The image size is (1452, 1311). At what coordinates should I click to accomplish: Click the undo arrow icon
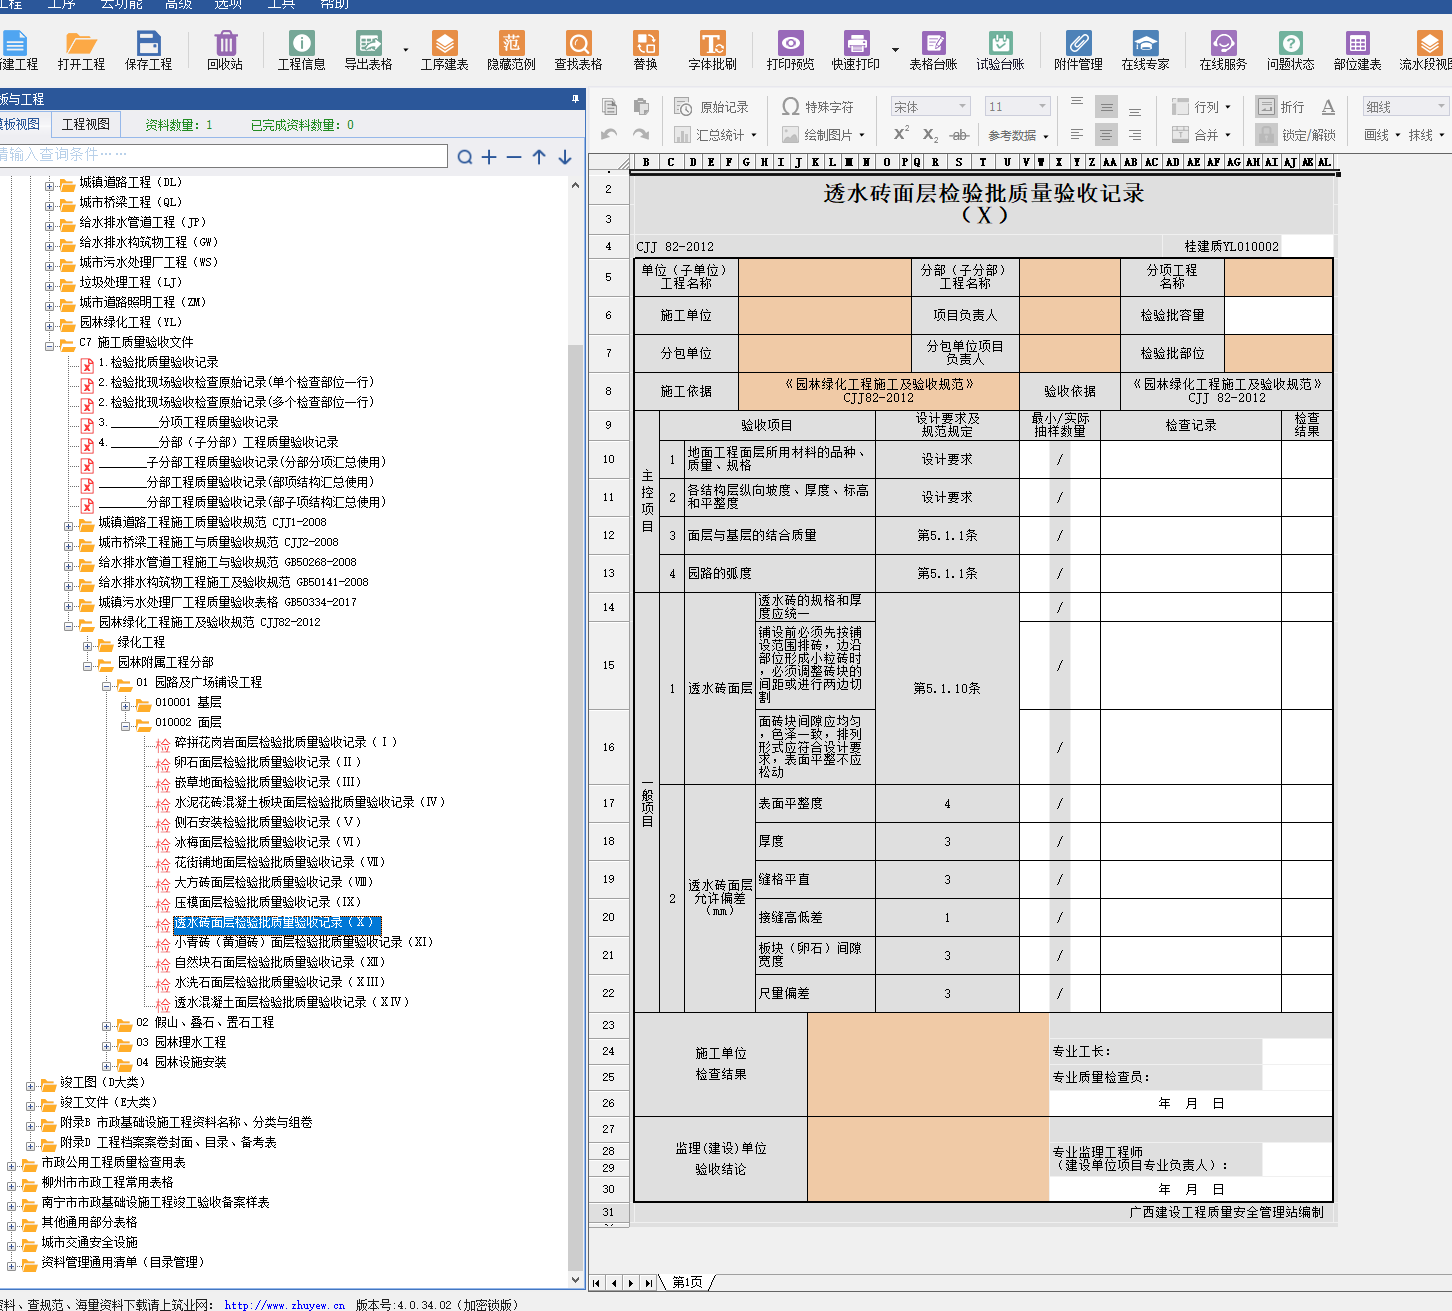(610, 134)
